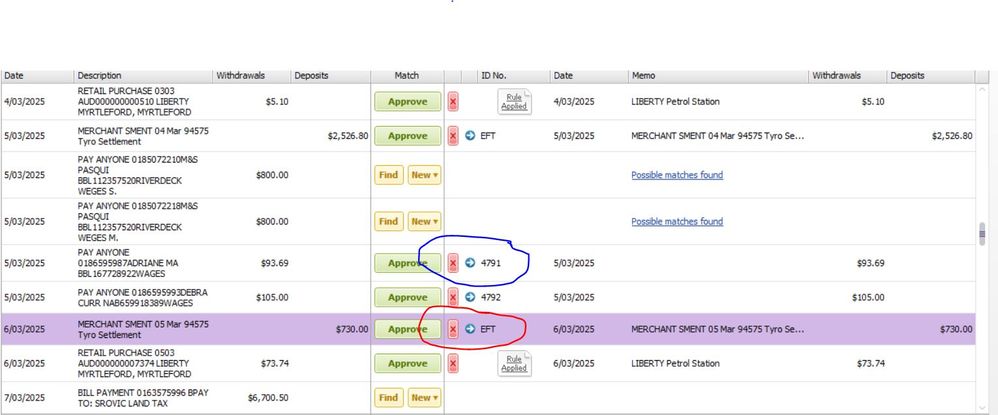Click blue arrow on $2,526.80 EFT row
The height and width of the screenshot is (415, 998).
(470, 136)
